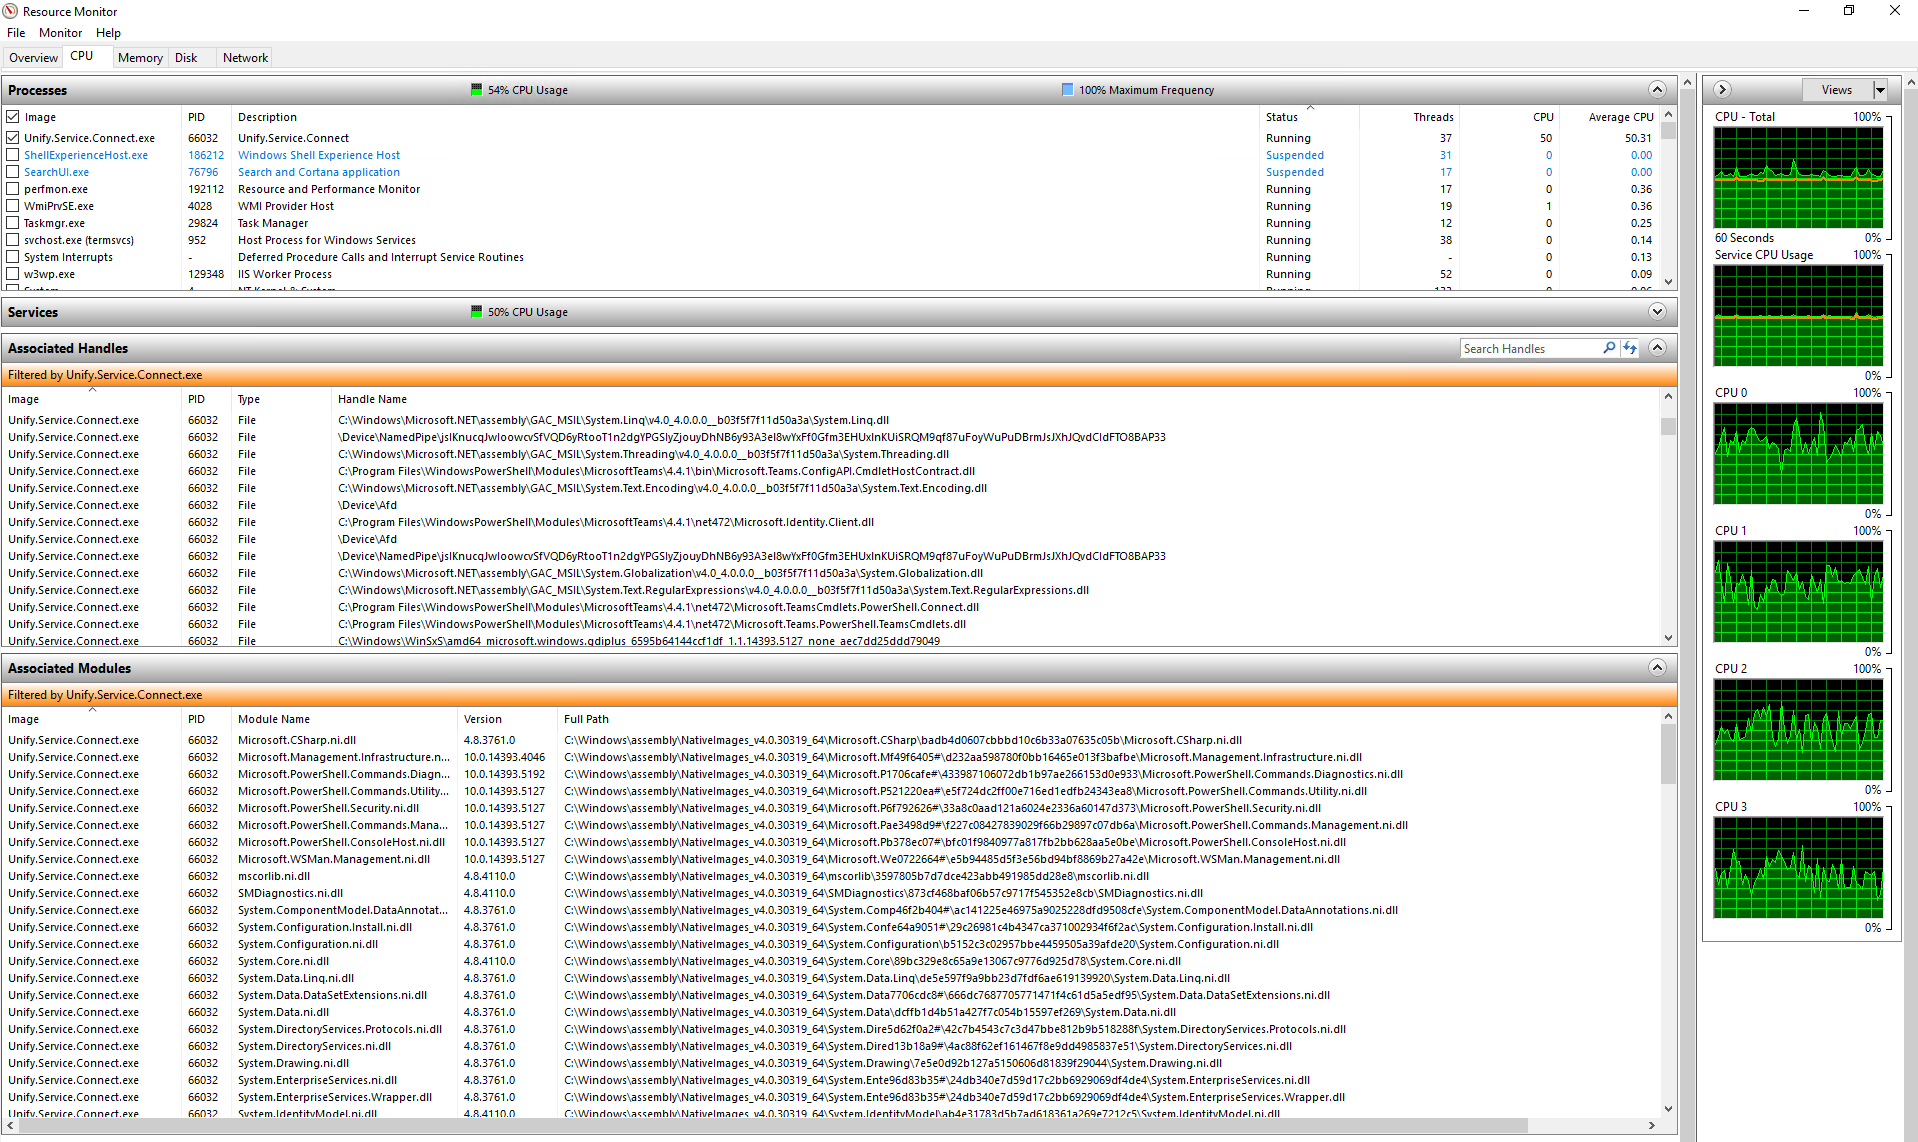Collapse the graphs pane with the arrow button
This screenshot has height=1142, width=1918.
1722,89
